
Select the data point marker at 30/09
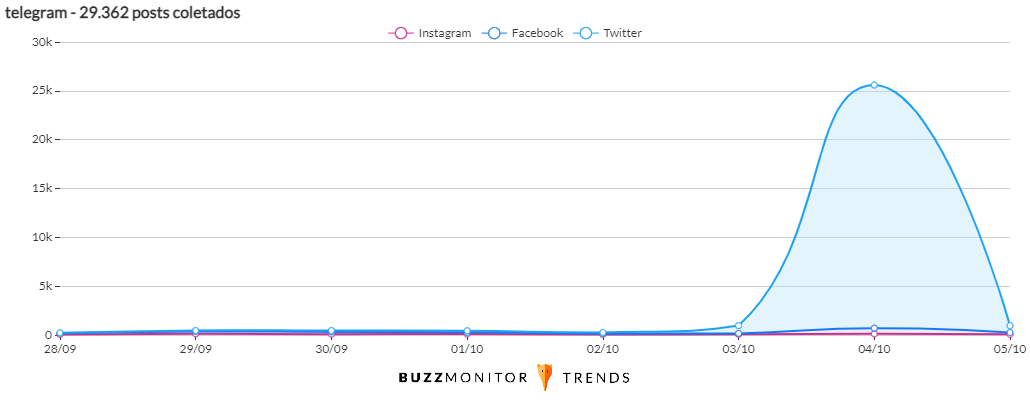coord(331,331)
